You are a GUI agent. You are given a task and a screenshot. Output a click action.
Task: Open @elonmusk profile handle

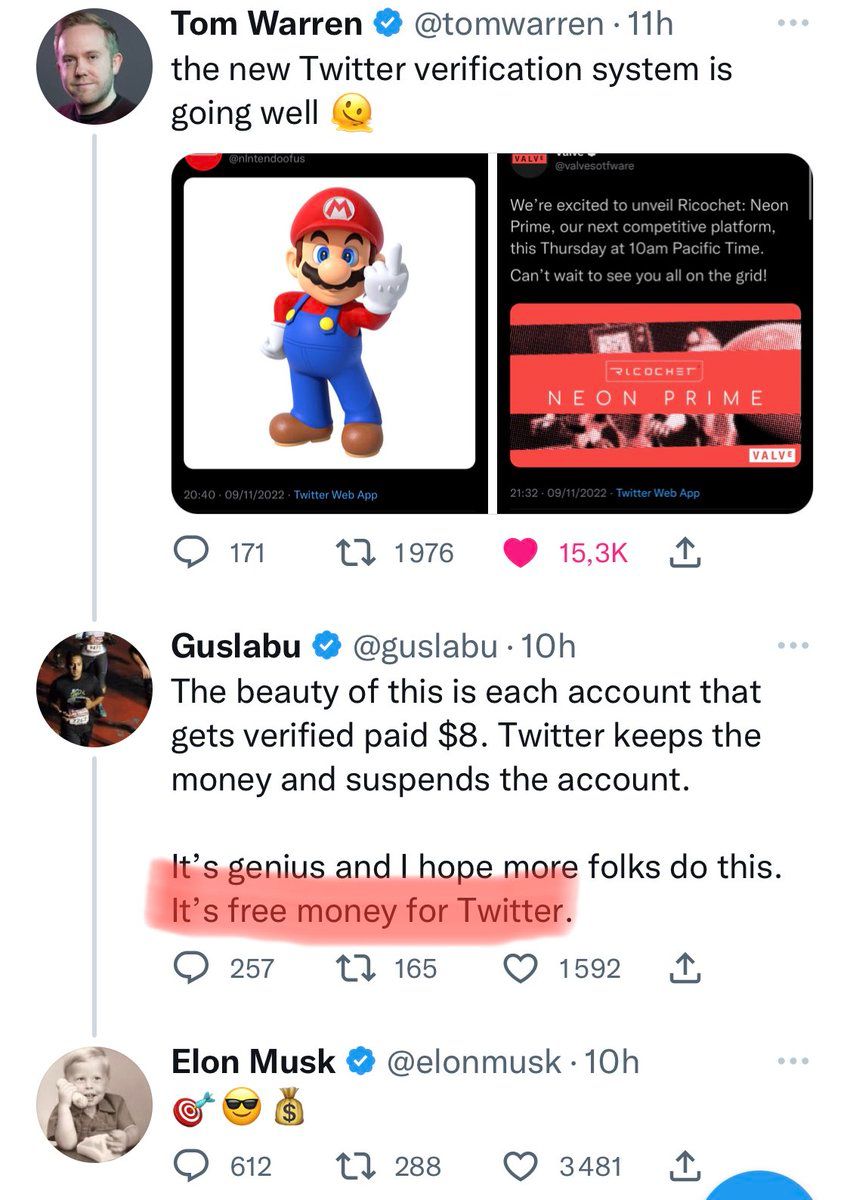[474, 1061]
